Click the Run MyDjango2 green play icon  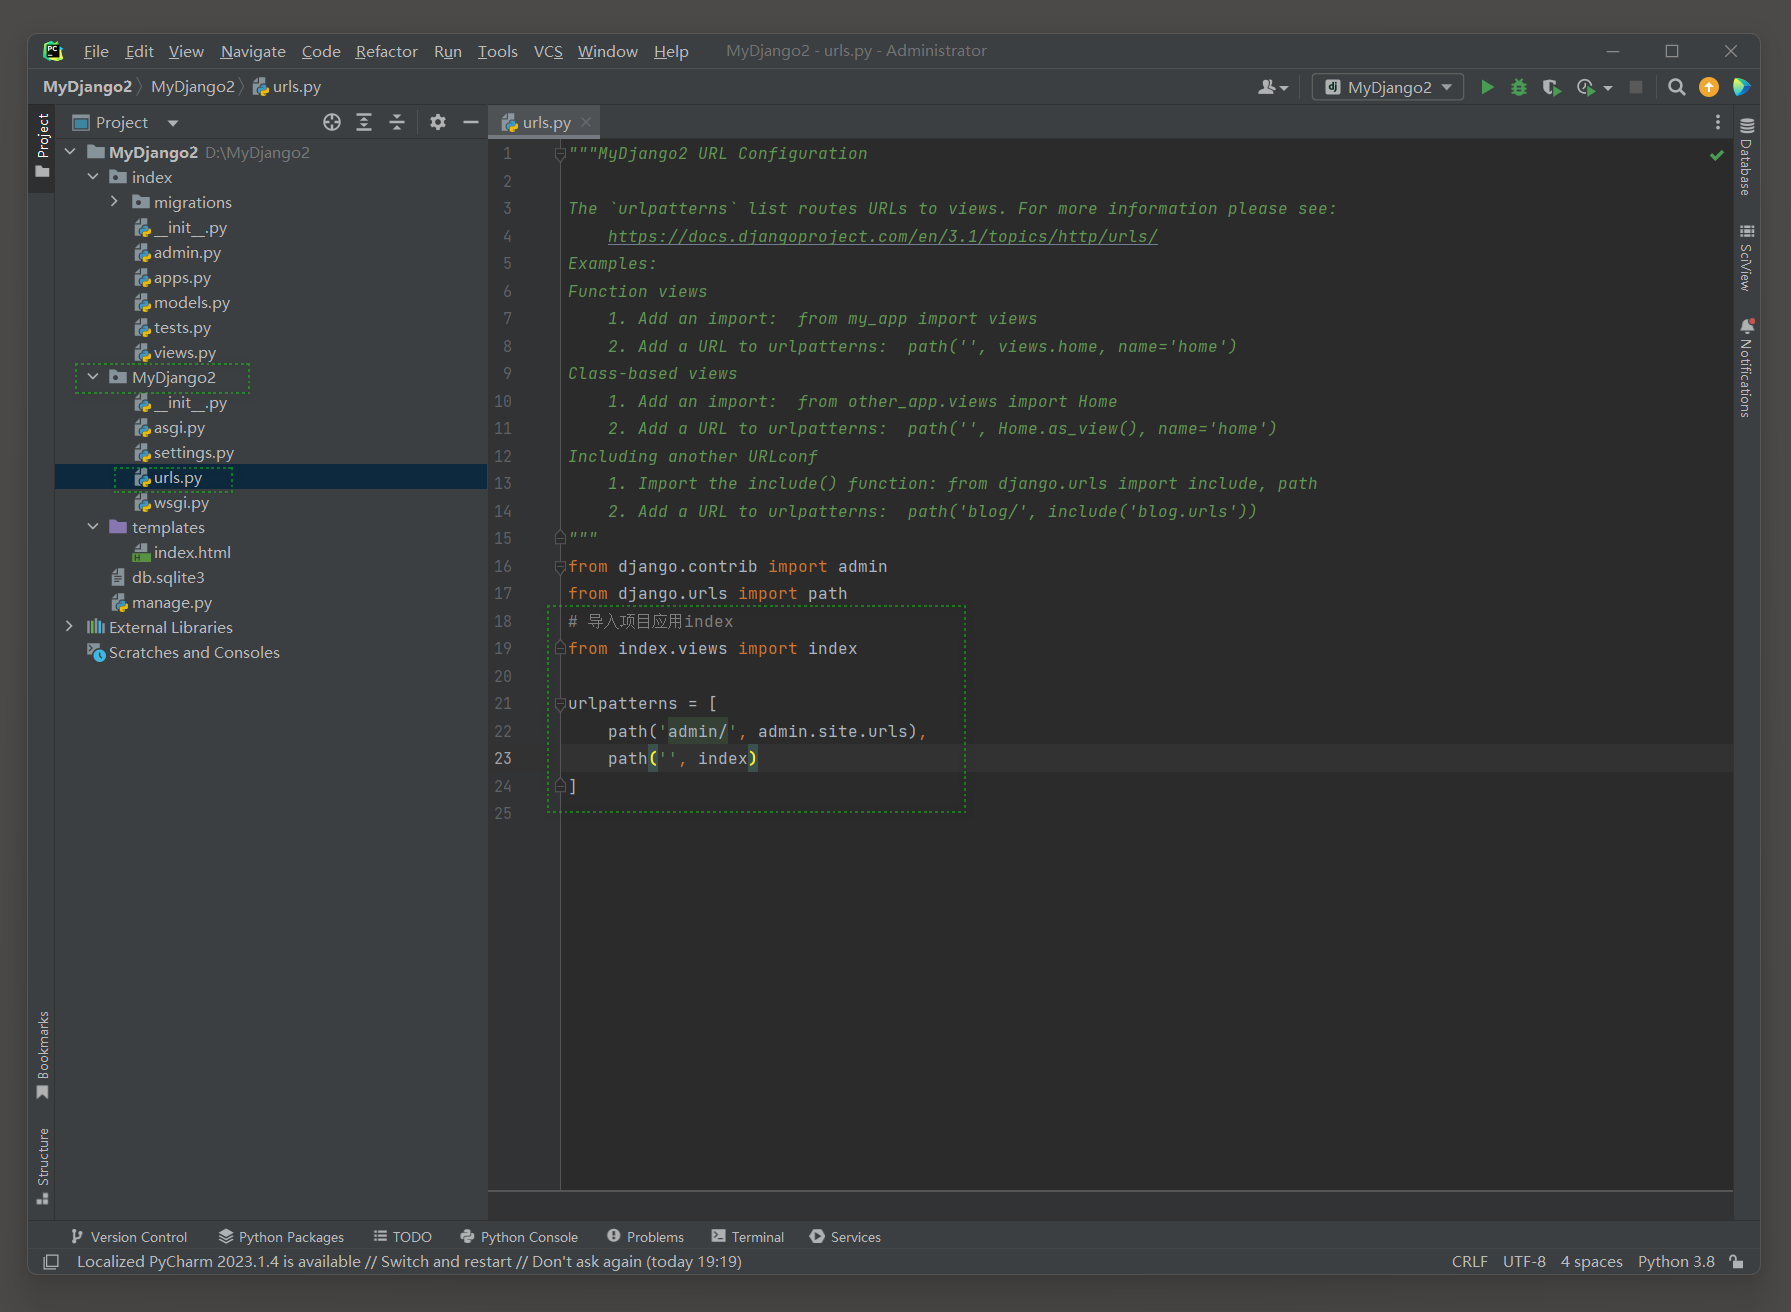tap(1487, 87)
